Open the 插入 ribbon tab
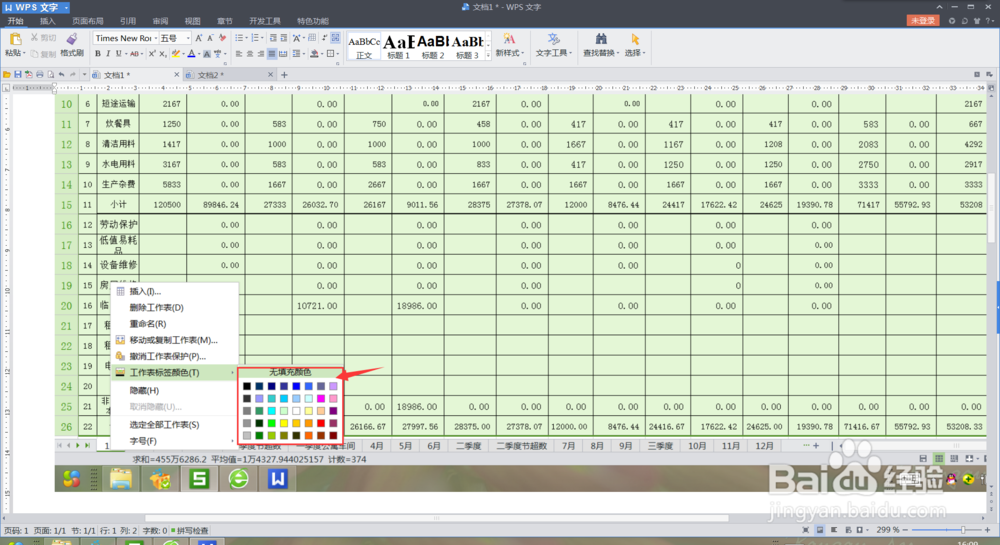The image size is (1000, 545). coord(48,21)
